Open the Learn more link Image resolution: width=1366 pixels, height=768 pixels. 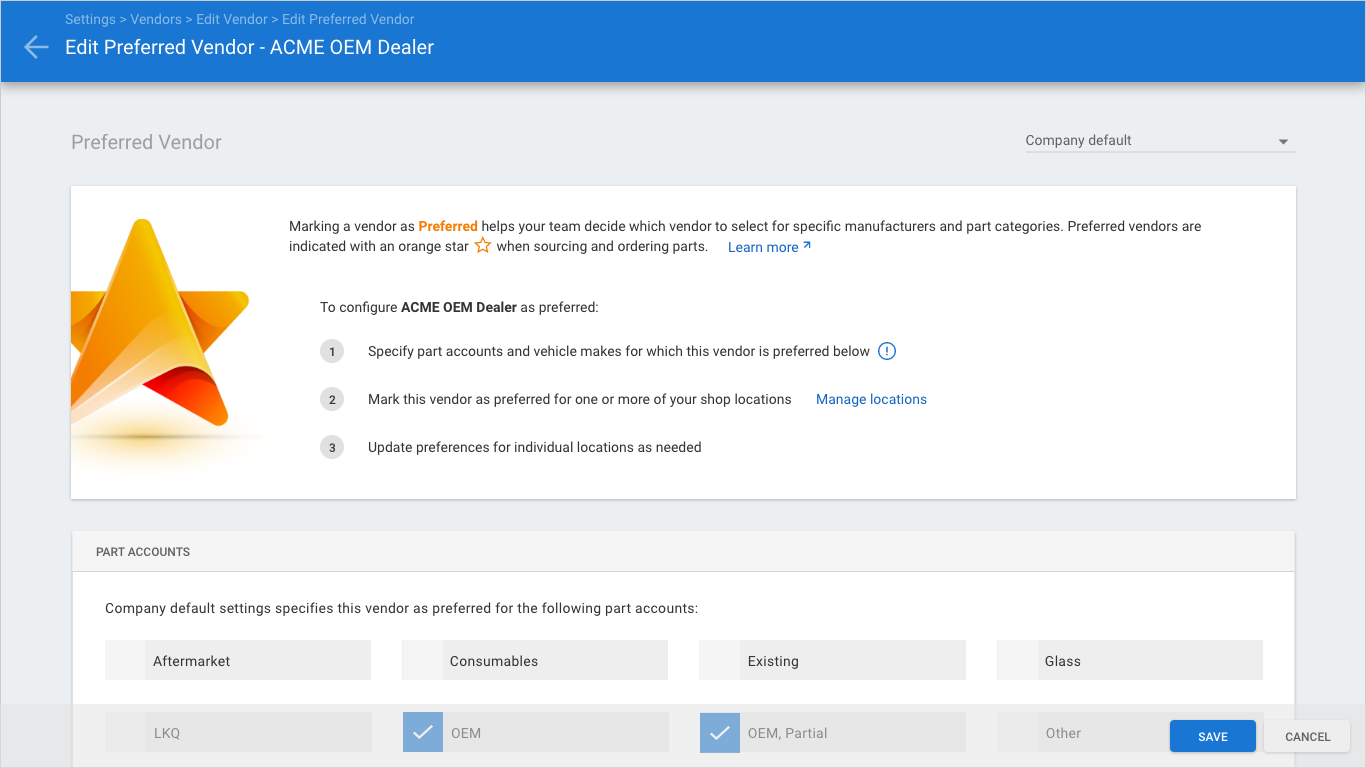click(x=769, y=247)
